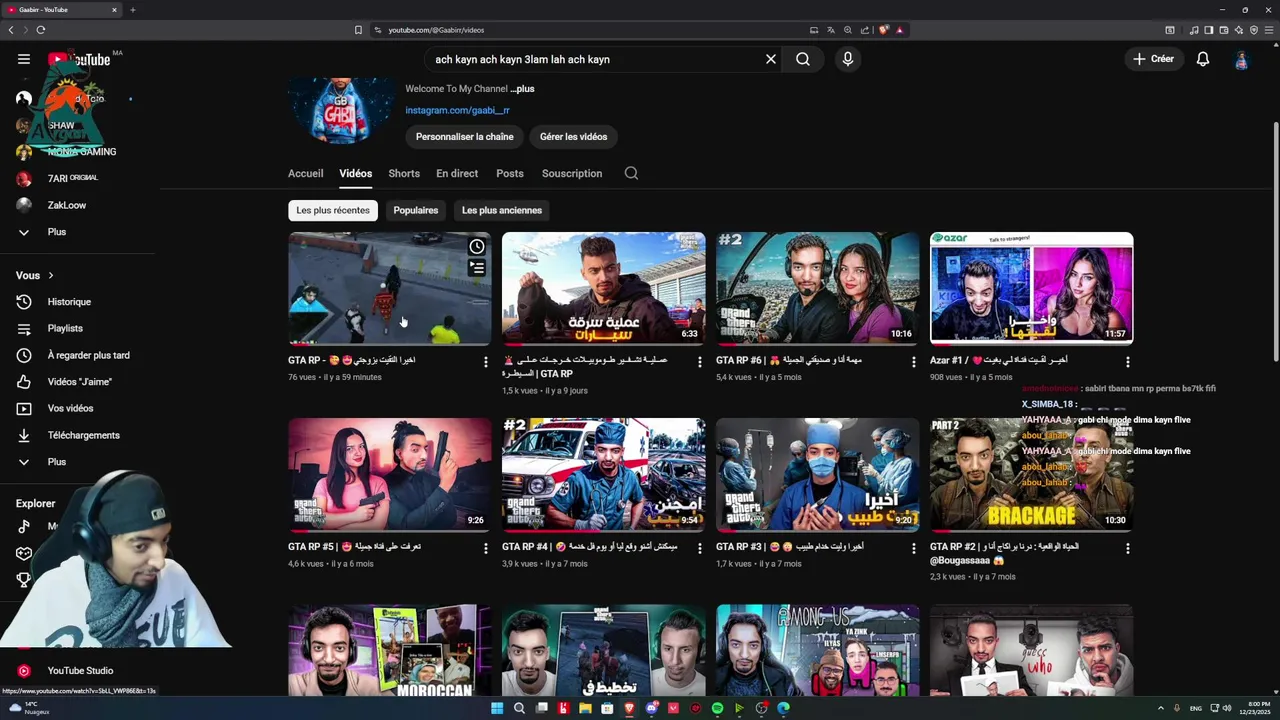
Task: Click the Brave Rewards triangle icon
Action: (899, 30)
